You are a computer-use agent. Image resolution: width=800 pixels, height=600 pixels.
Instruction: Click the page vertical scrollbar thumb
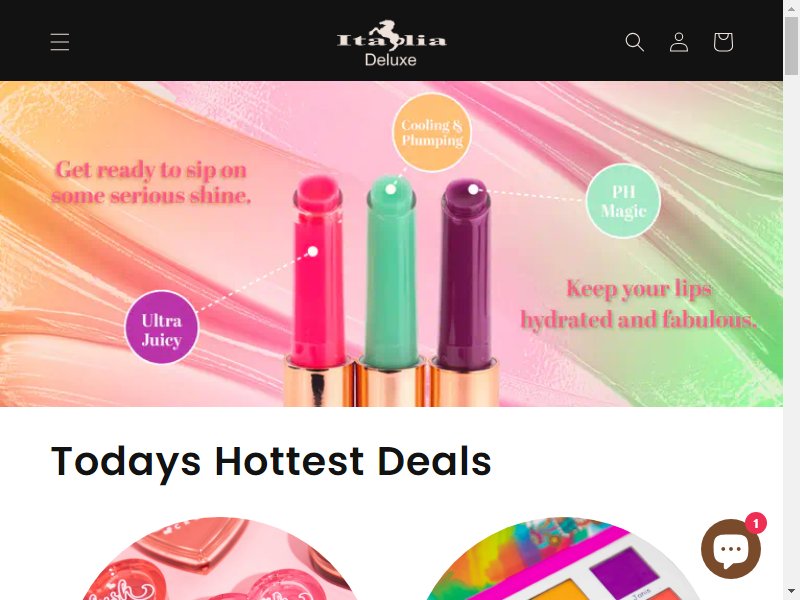click(x=791, y=46)
